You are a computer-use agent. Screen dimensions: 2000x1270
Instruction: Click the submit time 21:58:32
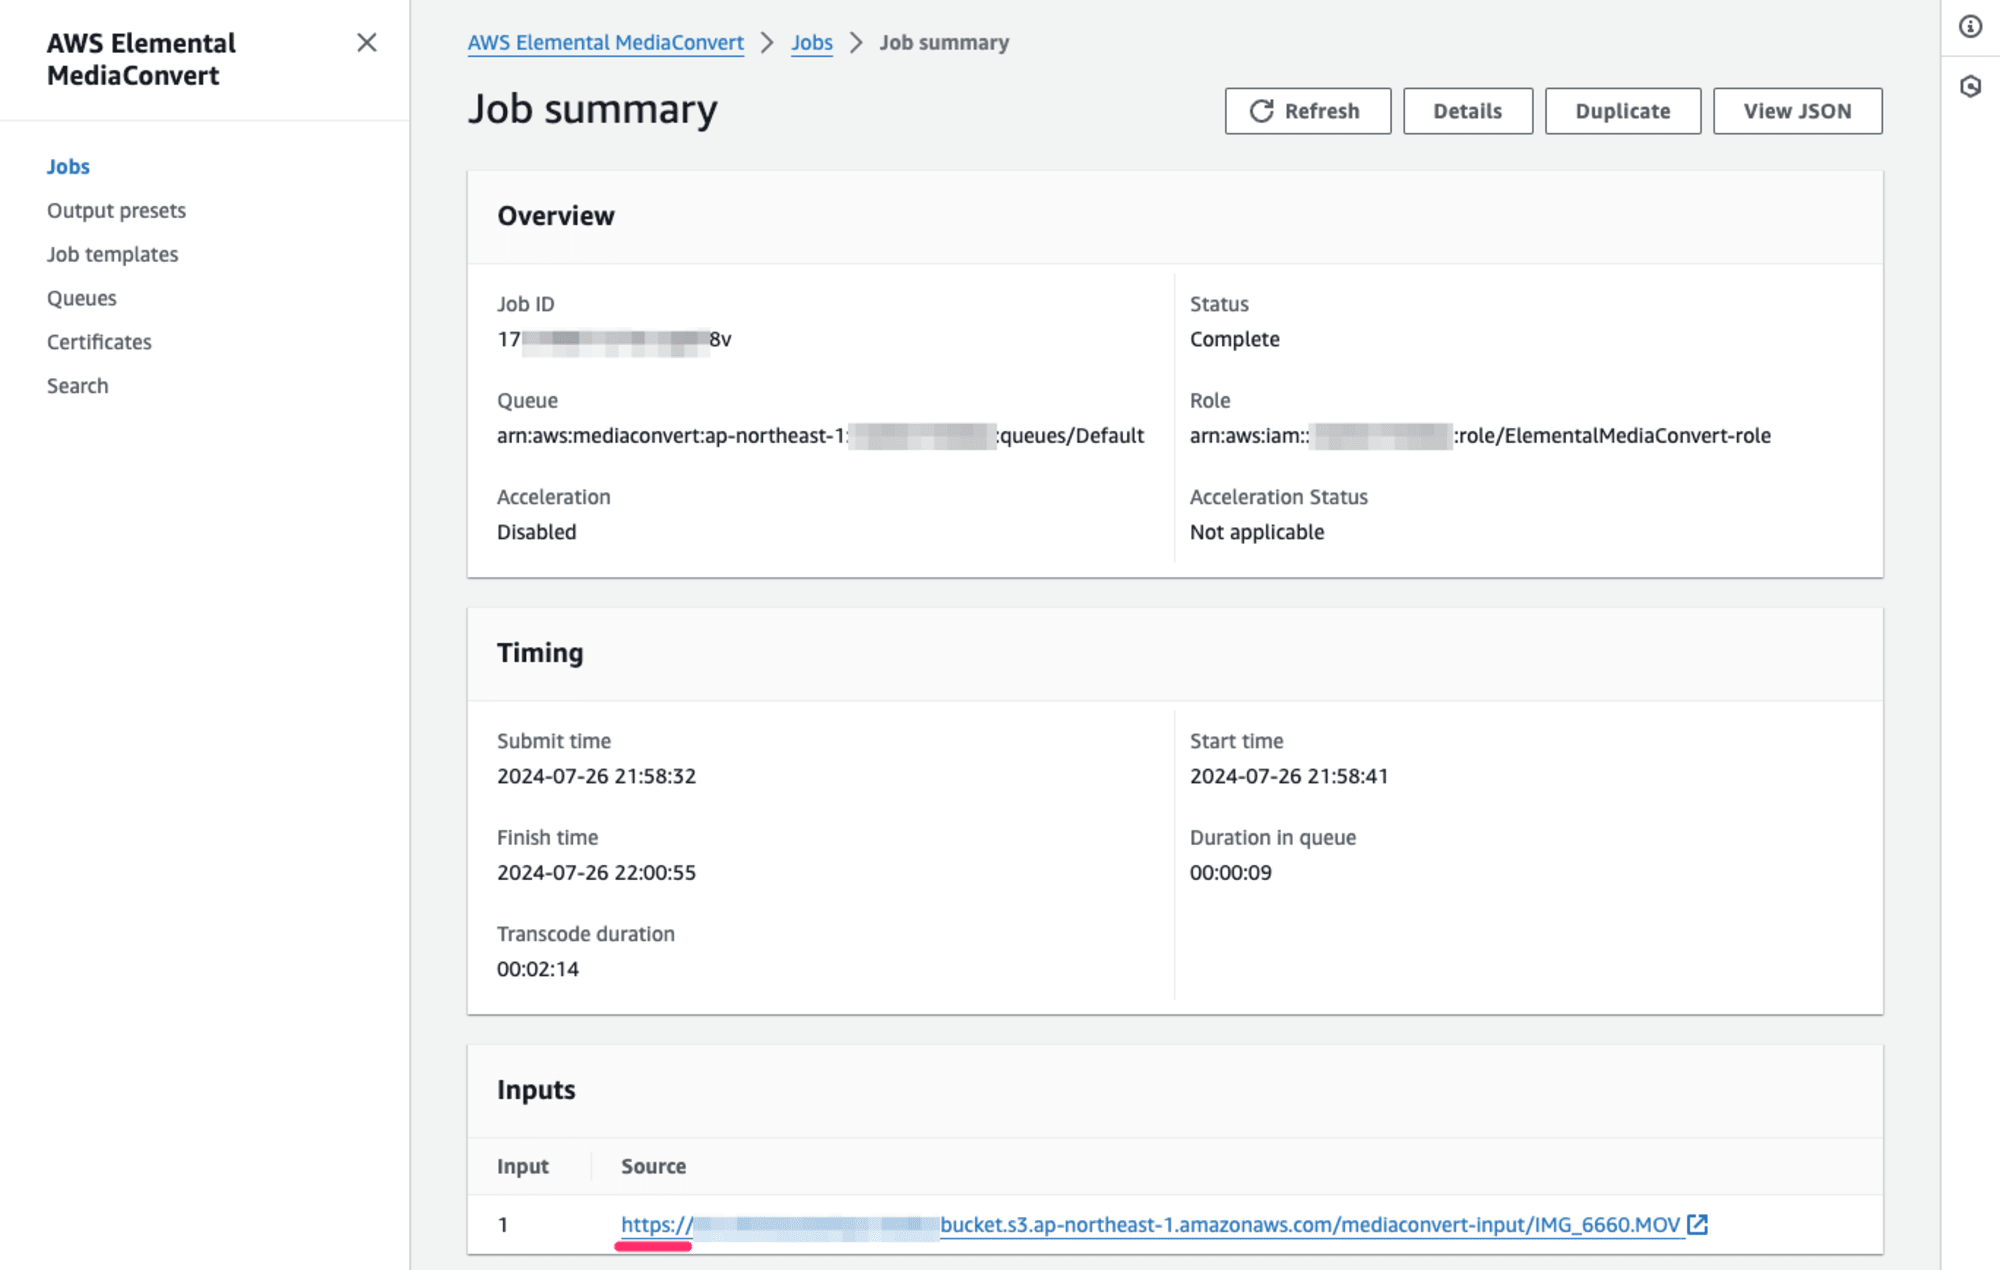pos(596,776)
